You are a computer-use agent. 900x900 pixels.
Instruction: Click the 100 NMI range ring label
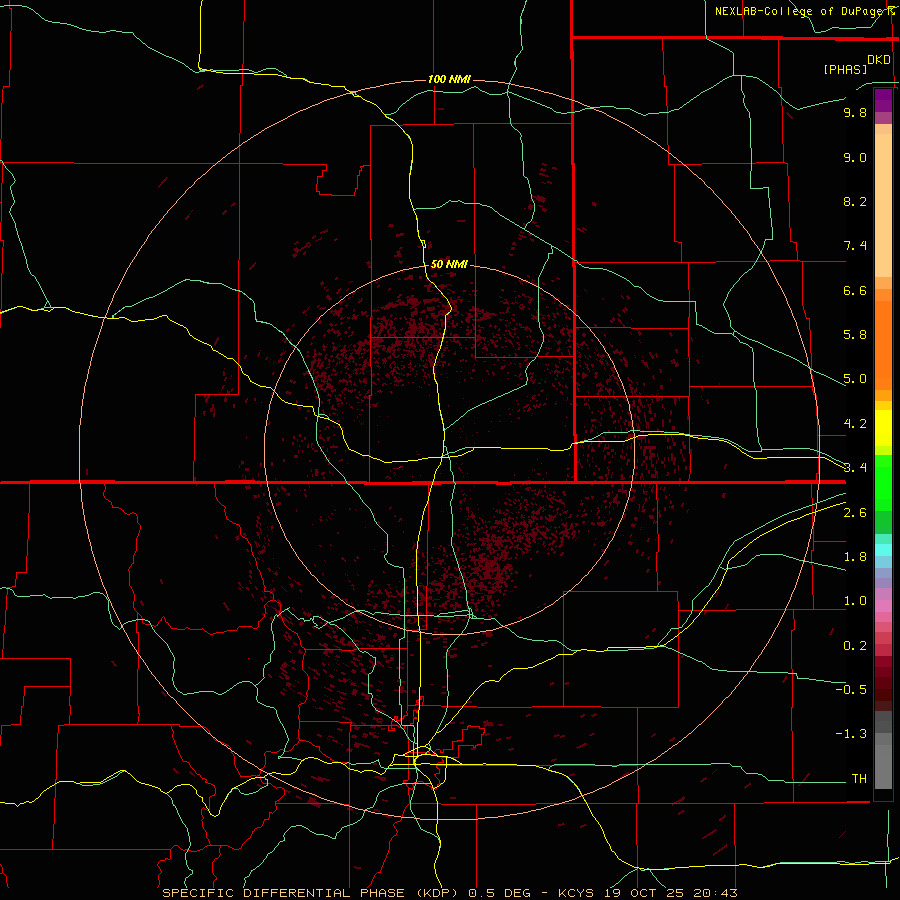449,79
